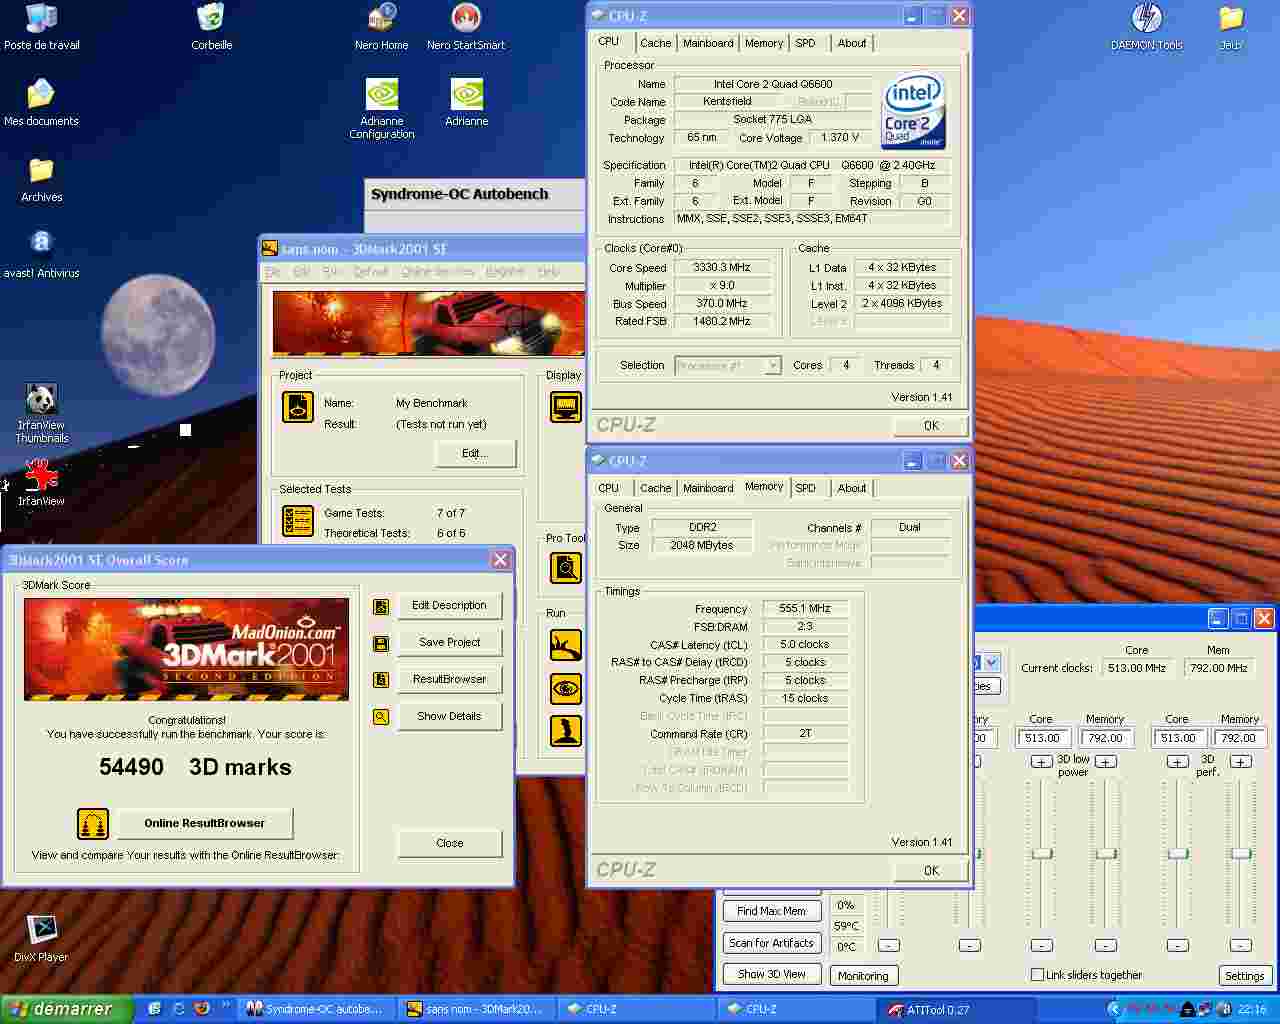Screen dimensions: 1280x1024
Task: Click the magnifier icon beside Show Details
Action: pyautogui.click(x=381, y=717)
